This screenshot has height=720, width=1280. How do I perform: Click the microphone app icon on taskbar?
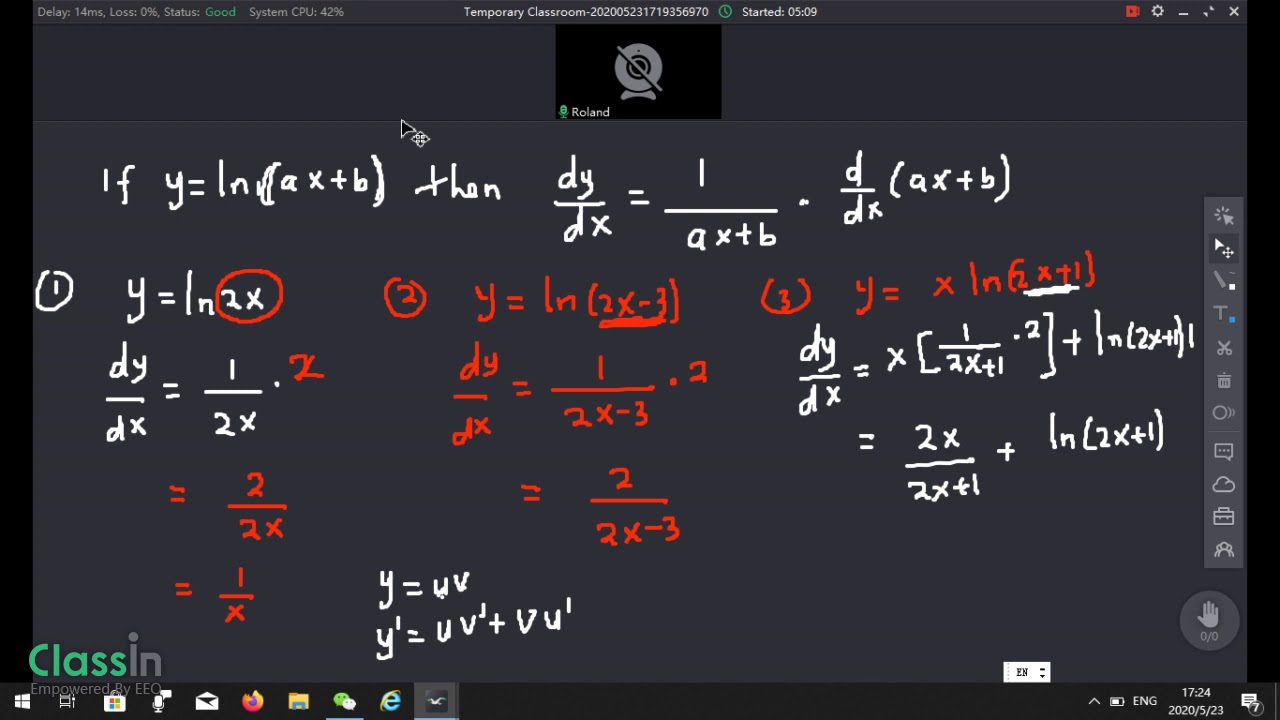click(160, 702)
